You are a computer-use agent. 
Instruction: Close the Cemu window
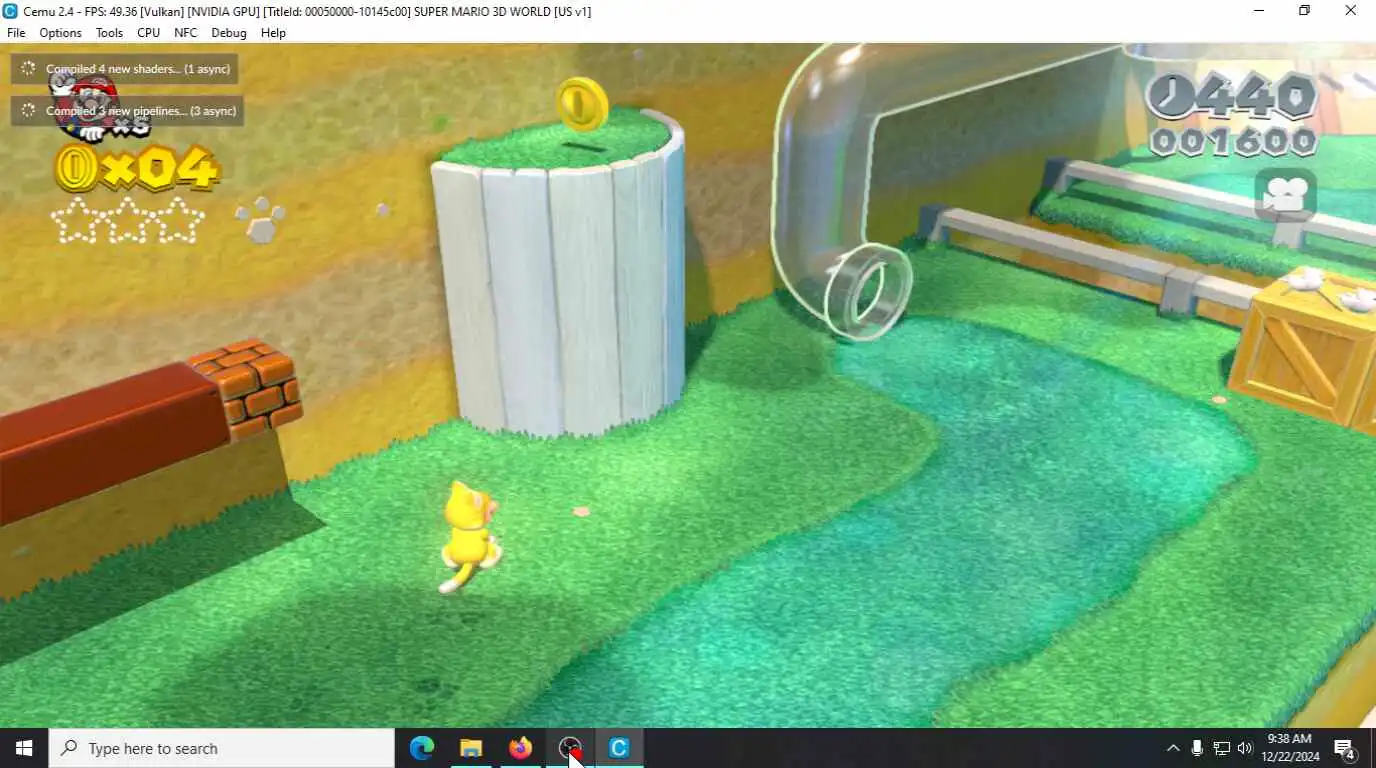tap(1351, 11)
